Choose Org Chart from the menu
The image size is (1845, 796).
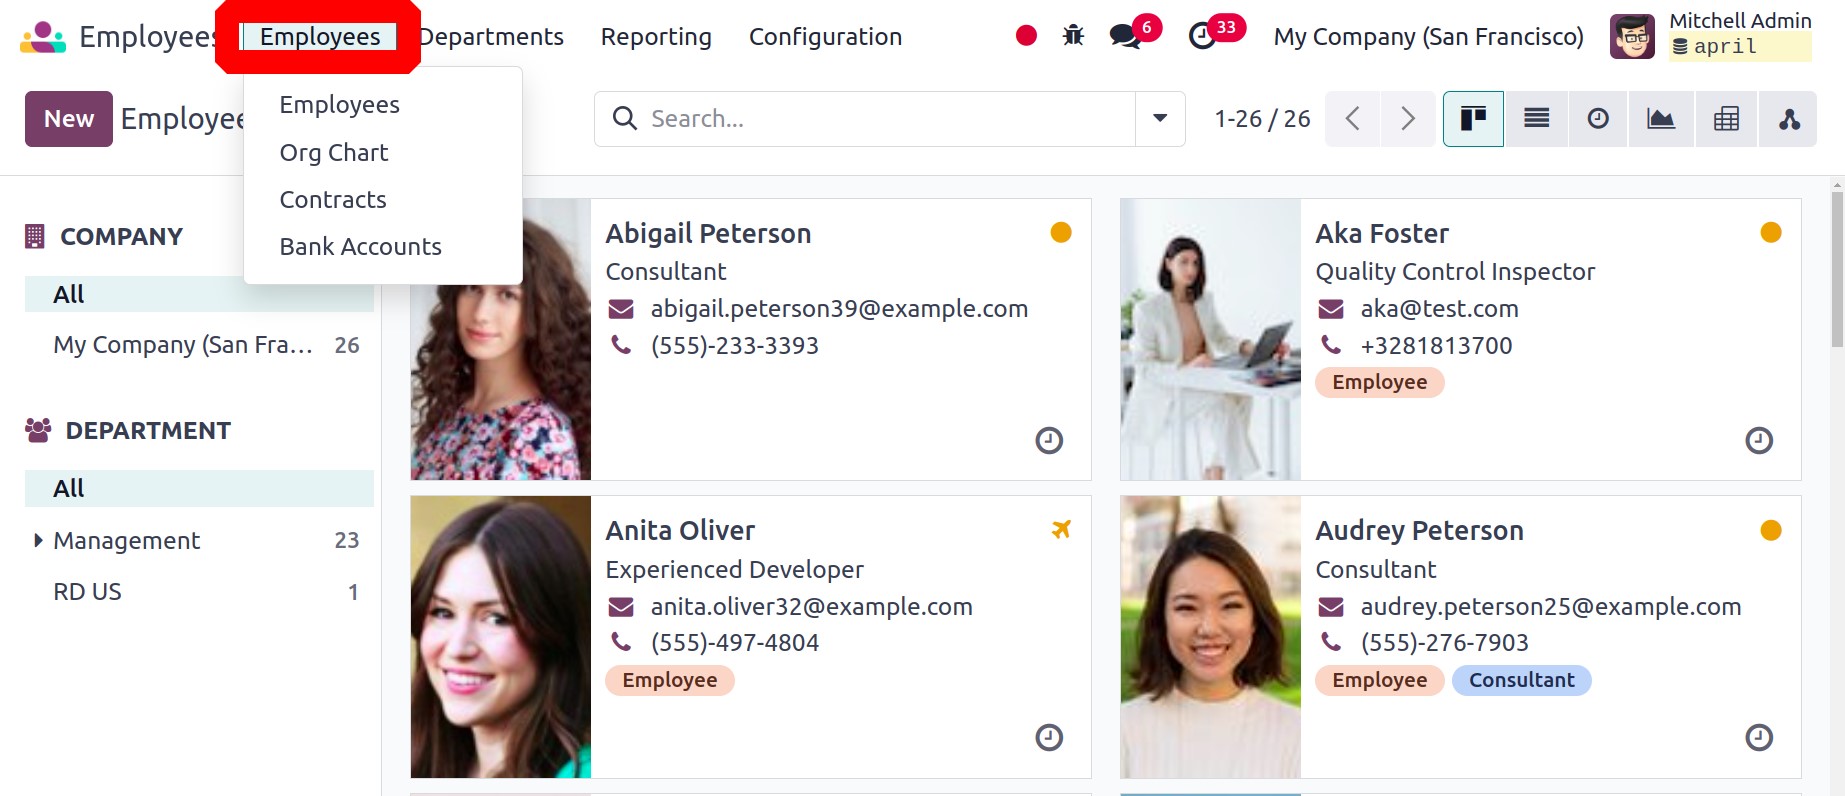click(334, 153)
